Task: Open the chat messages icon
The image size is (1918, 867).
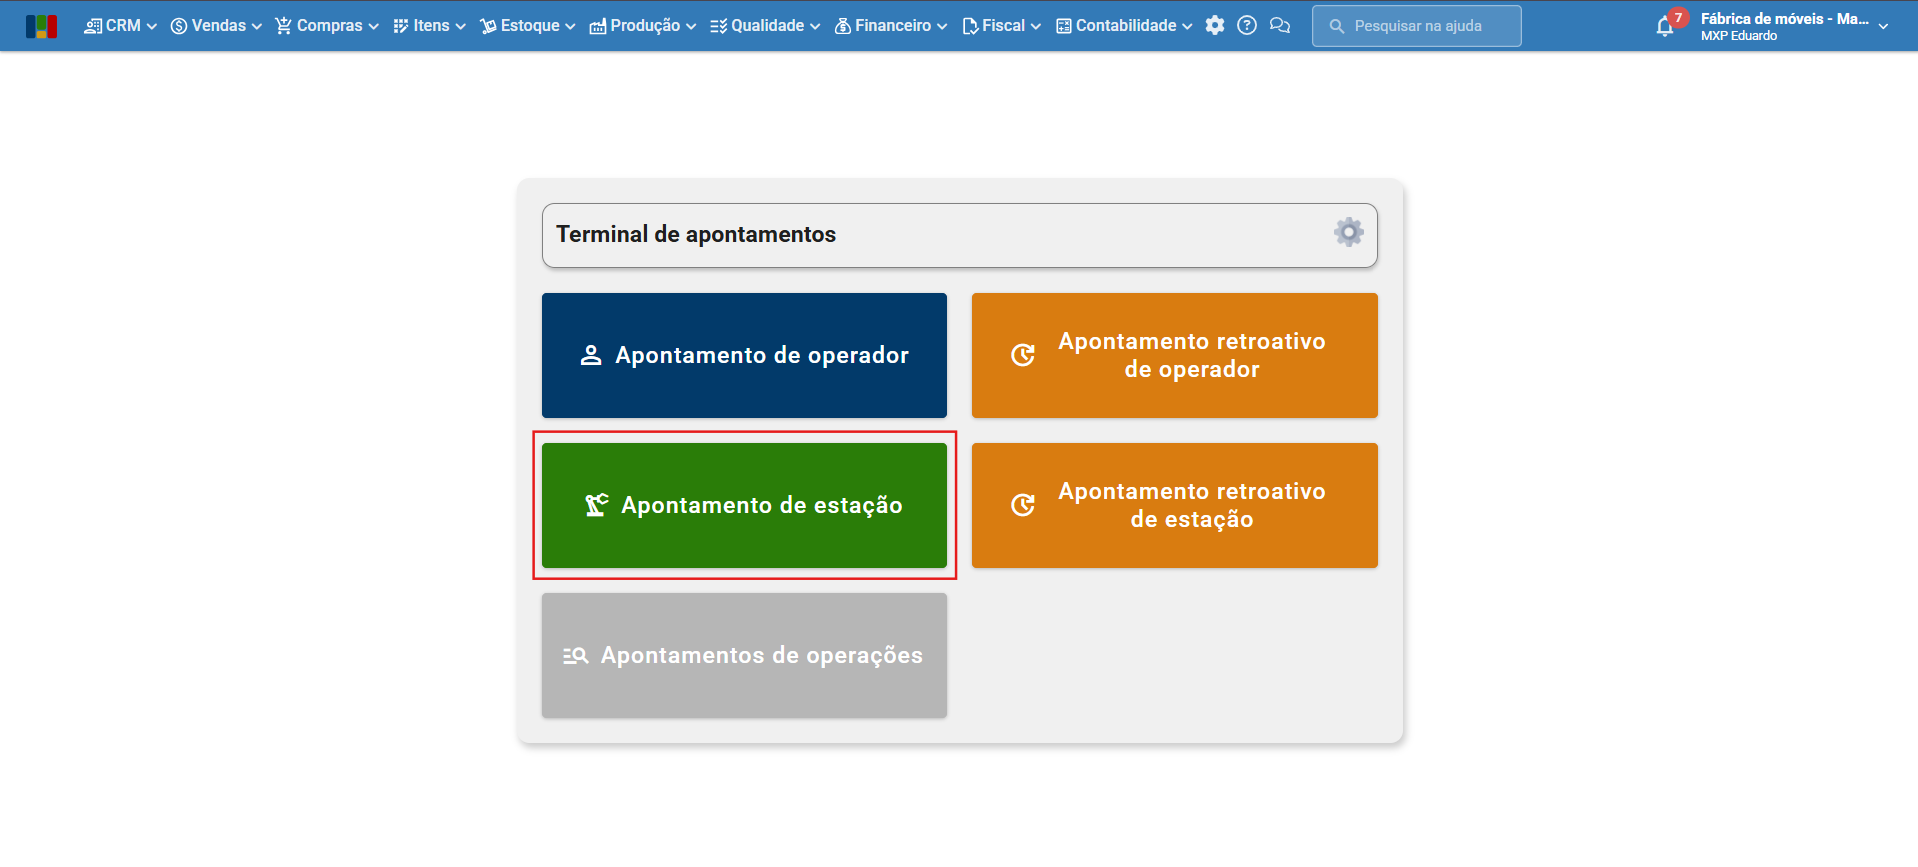Action: point(1280,26)
